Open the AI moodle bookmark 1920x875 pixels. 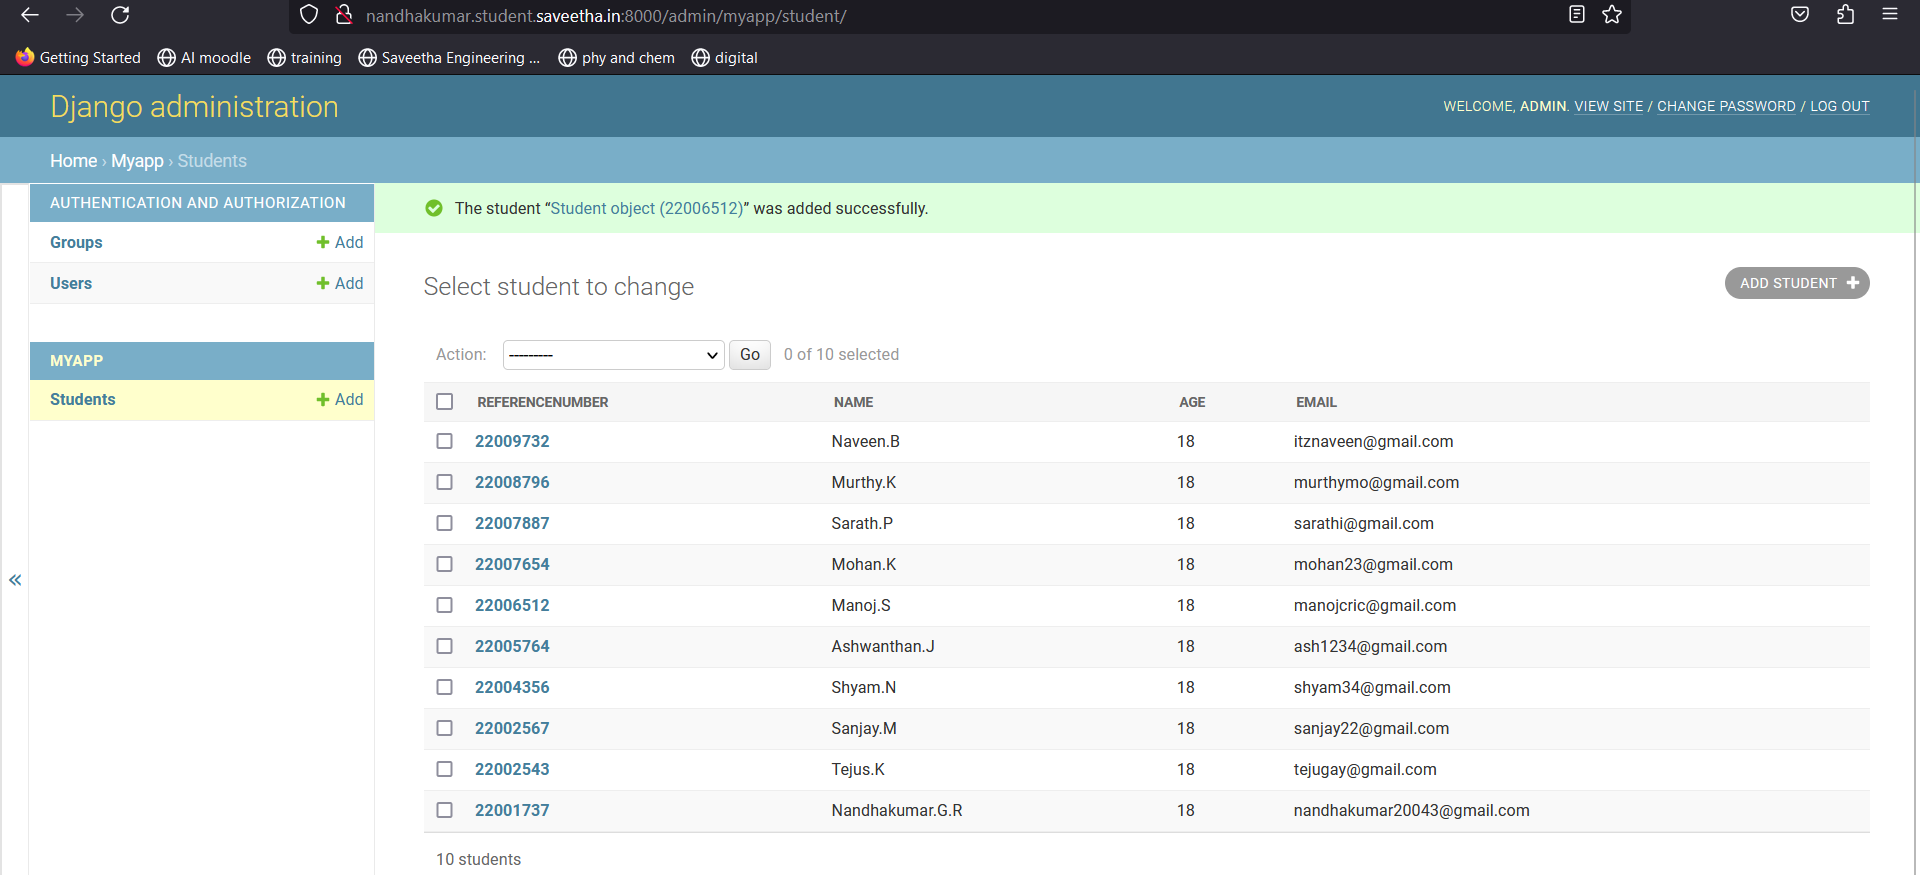click(204, 58)
